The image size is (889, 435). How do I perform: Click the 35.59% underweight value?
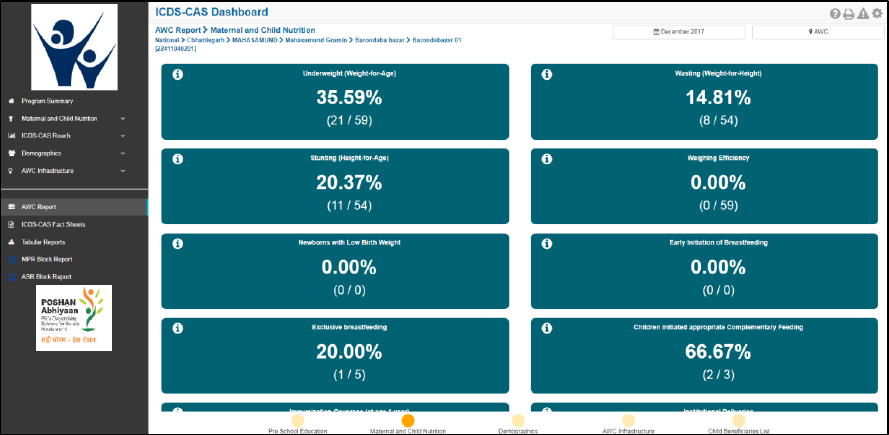pos(349,98)
